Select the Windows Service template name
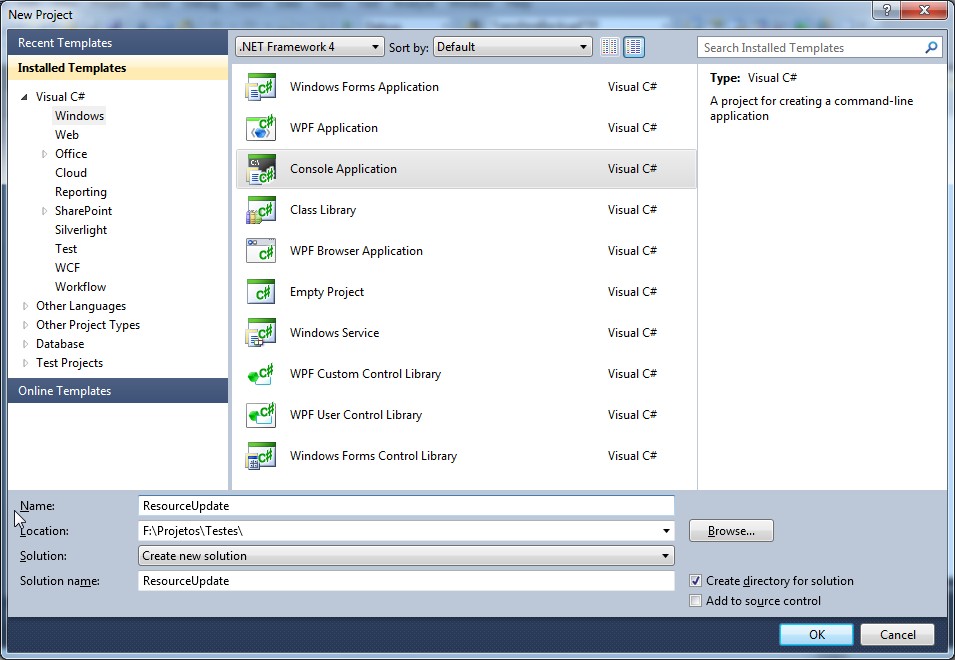The image size is (955, 660). [334, 333]
